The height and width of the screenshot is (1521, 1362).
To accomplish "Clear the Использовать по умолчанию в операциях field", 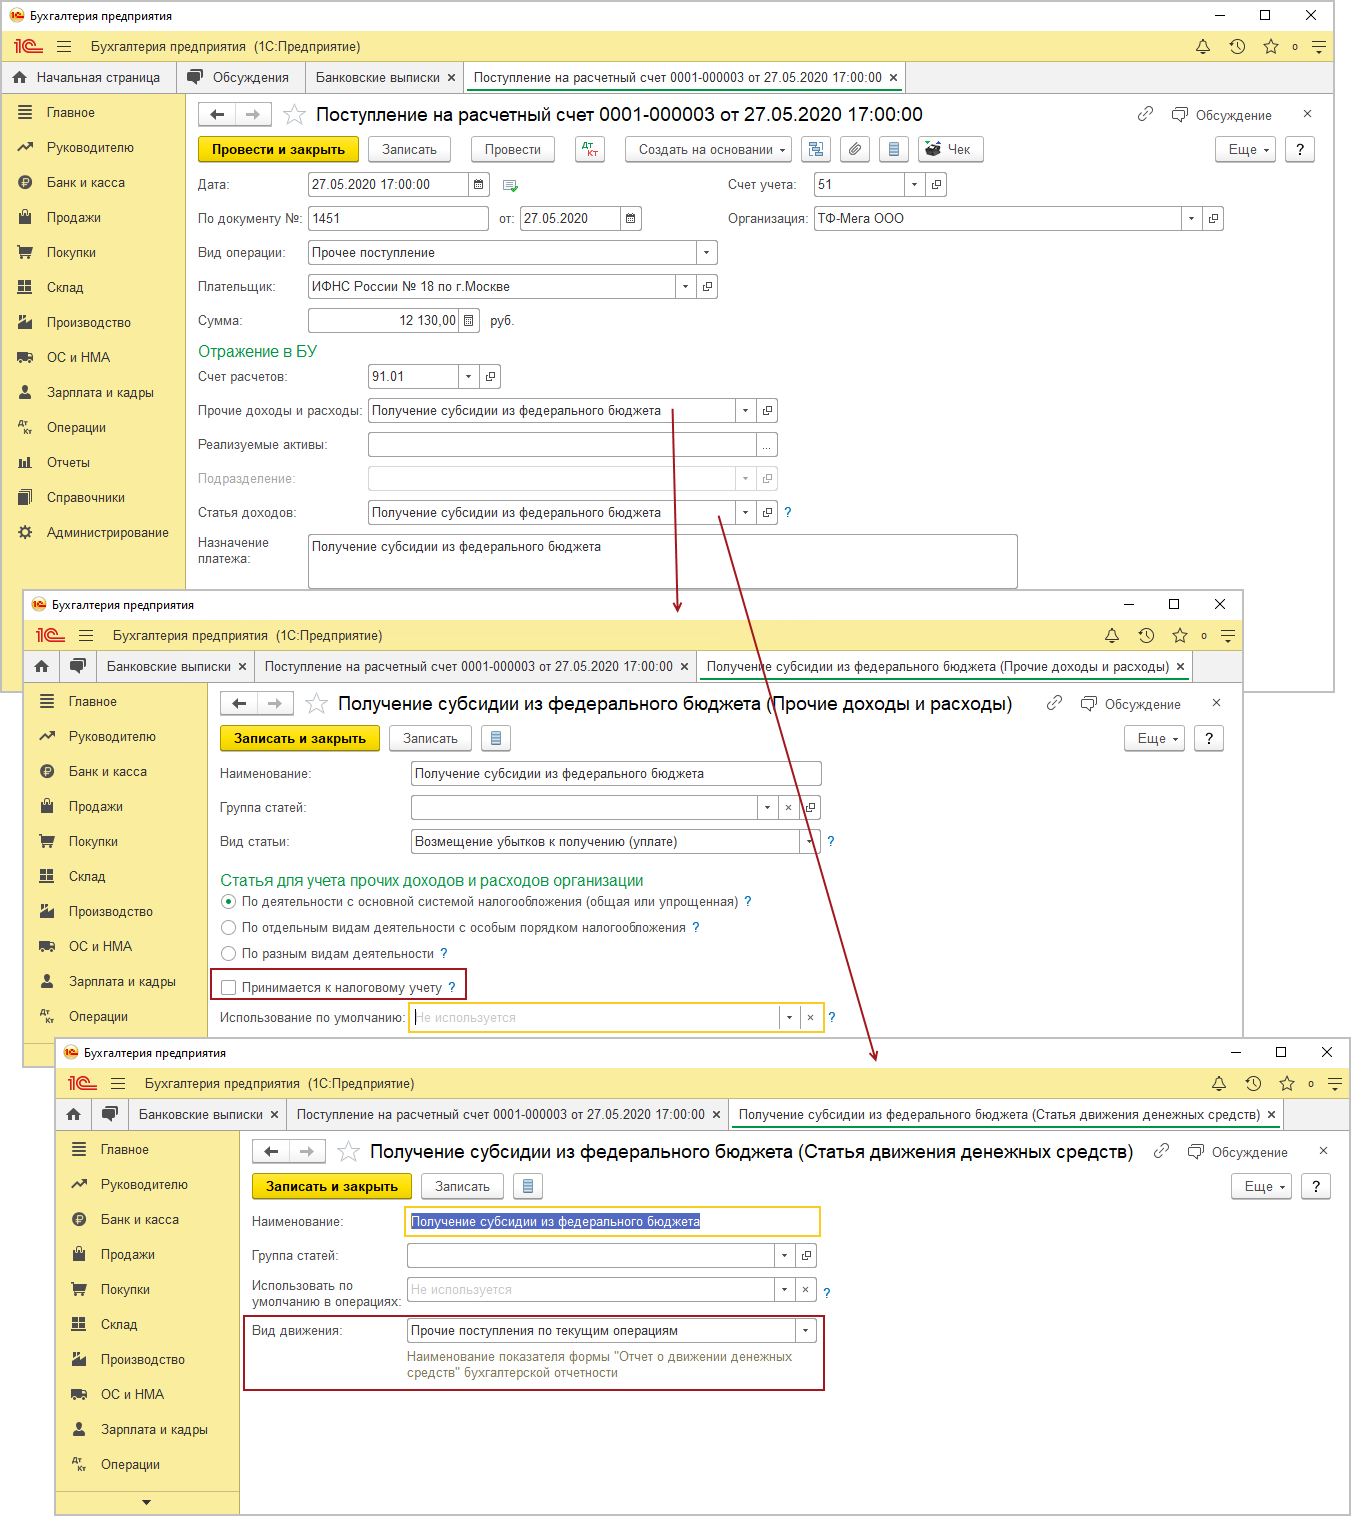I will [x=806, y=1290].
